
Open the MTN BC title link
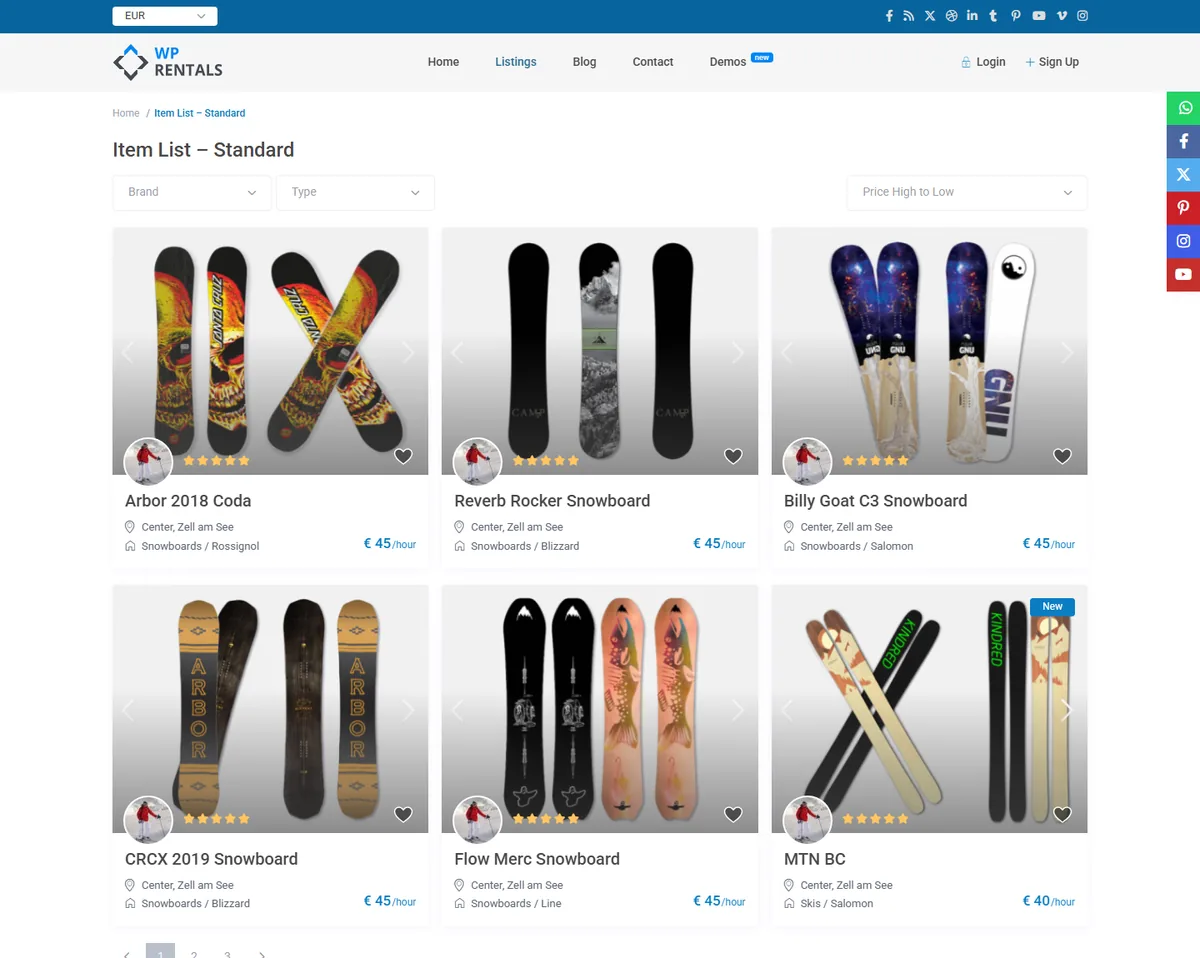815,859
